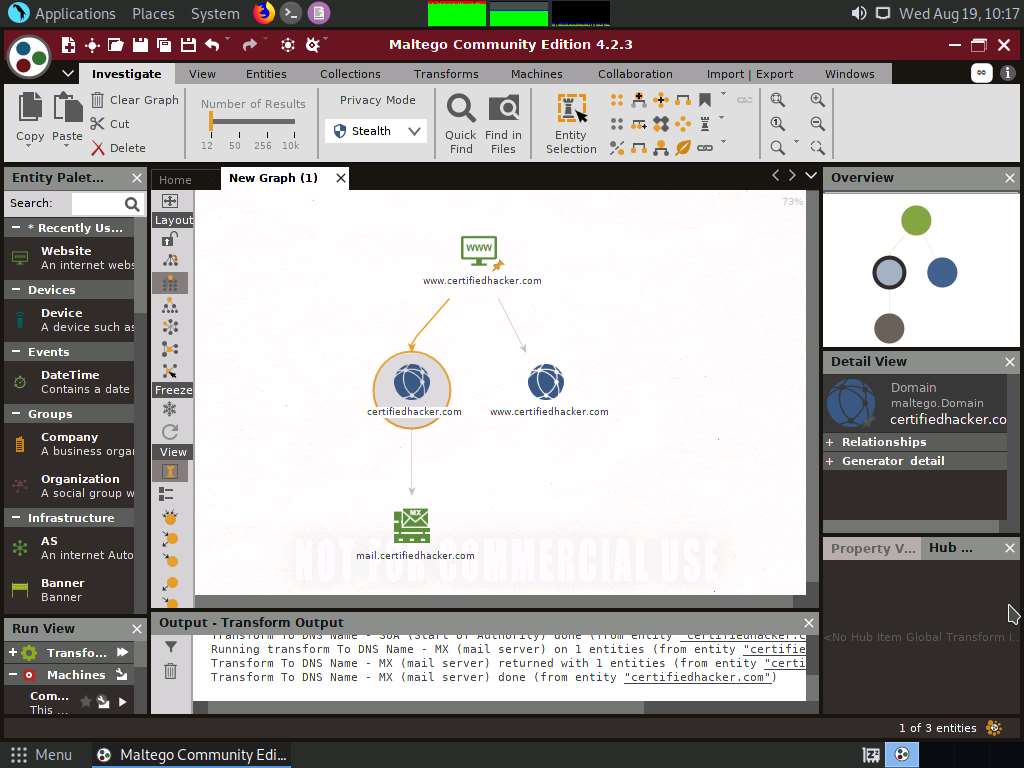Toggle the Freeze layout snowflake icon
Screen dimensions: 1024x768
click(170, 409)
